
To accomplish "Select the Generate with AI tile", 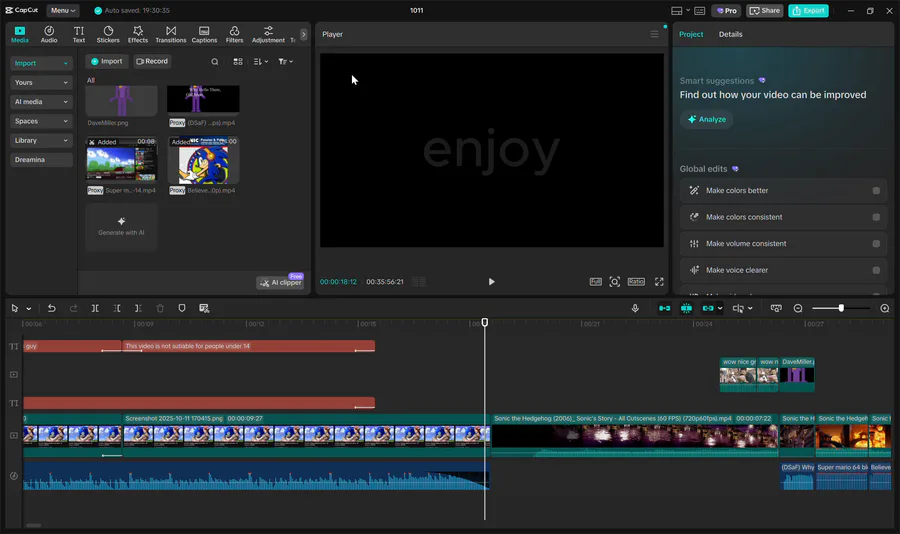I will click(121, 226).
